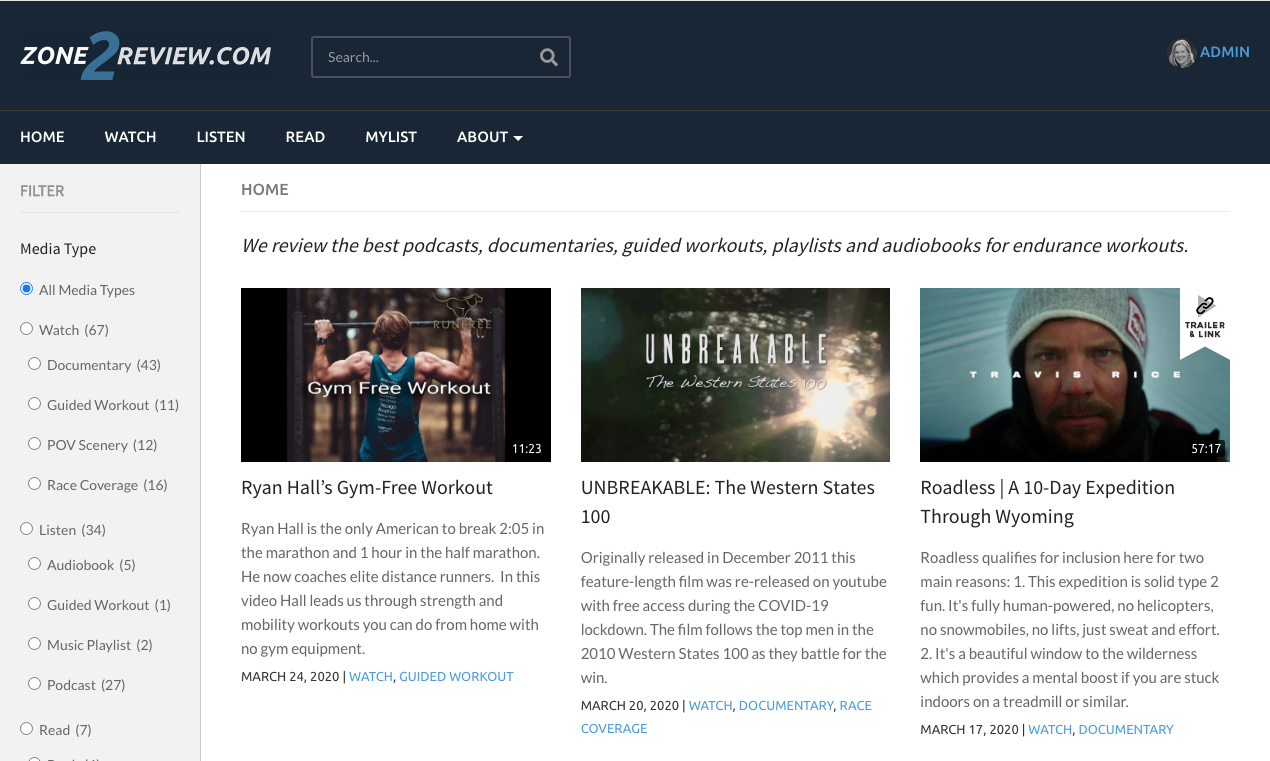Image resolution: width=1270 pixels, height=761 pixels.
Task: Click the 57:17 duration label
Action: (x=1206, y=449)
